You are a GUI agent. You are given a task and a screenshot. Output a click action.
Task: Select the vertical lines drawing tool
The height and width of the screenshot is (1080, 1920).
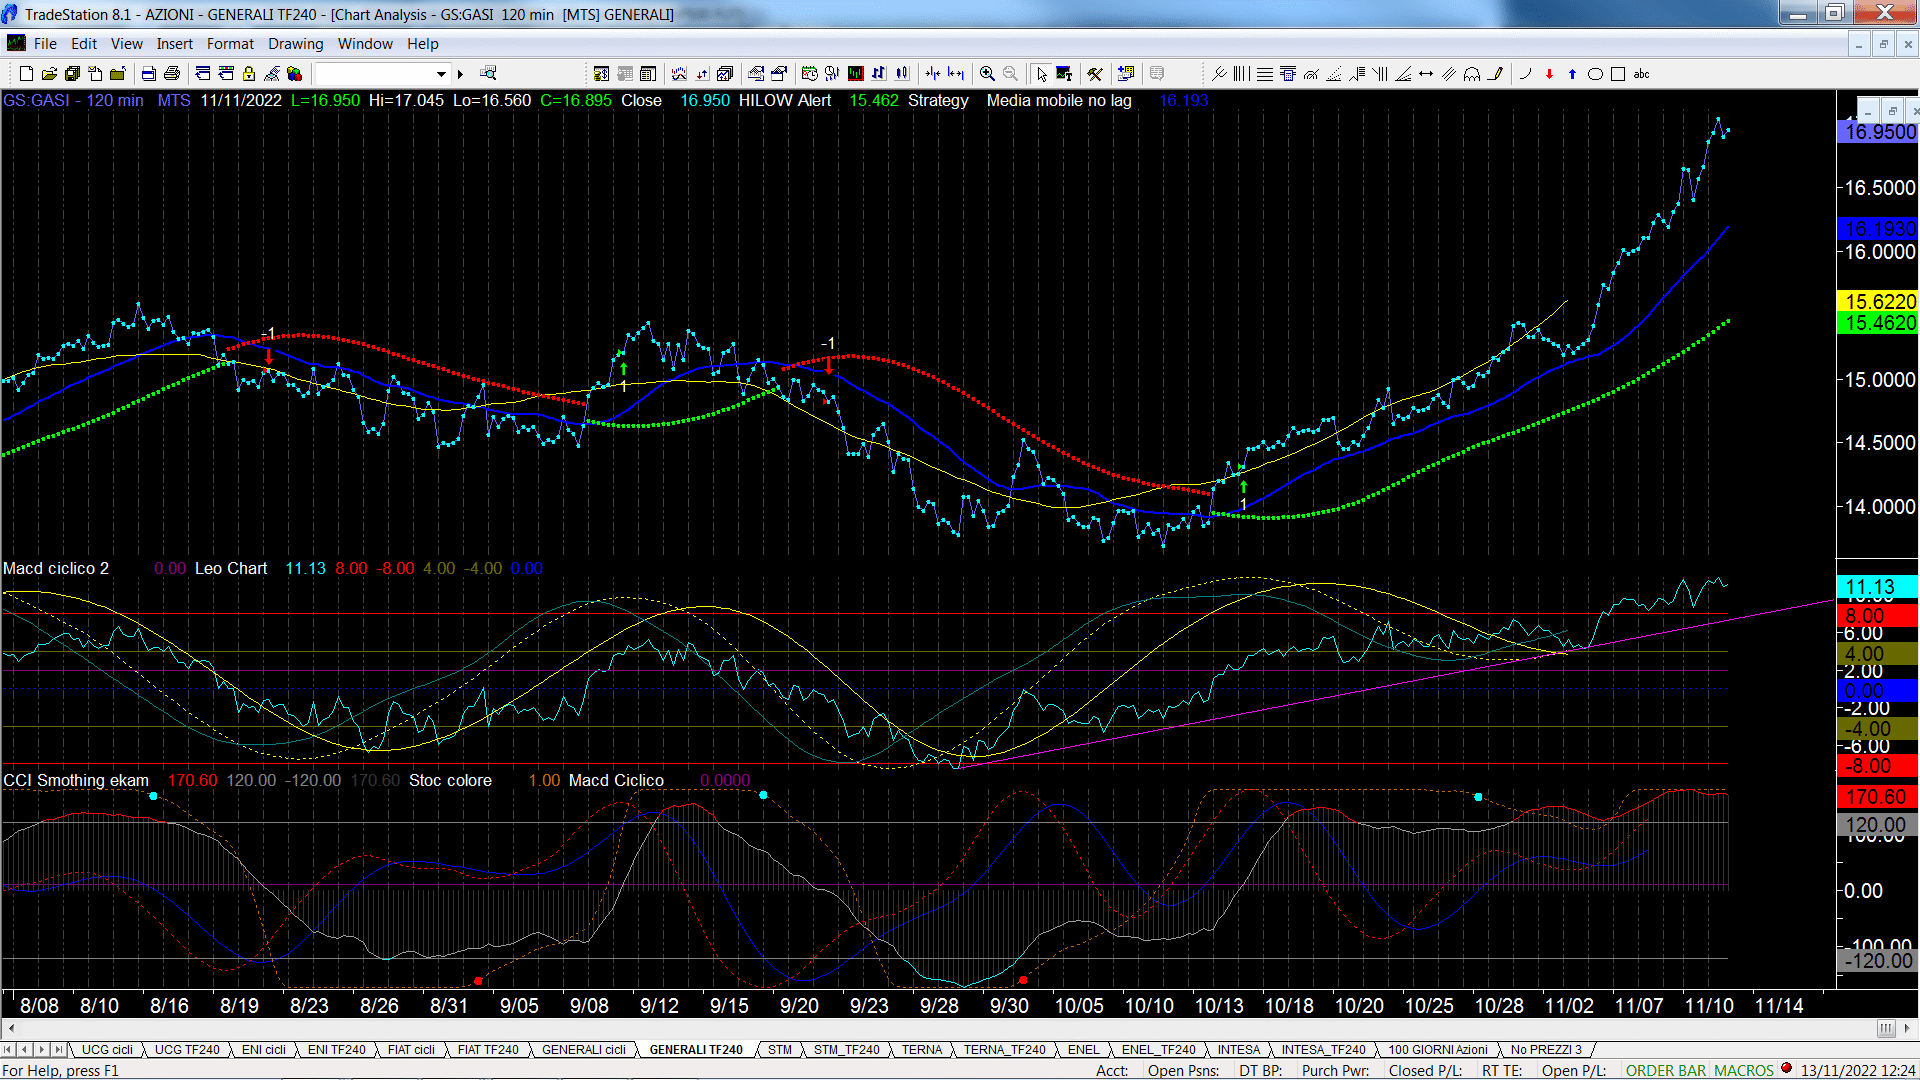[1241, 73]
